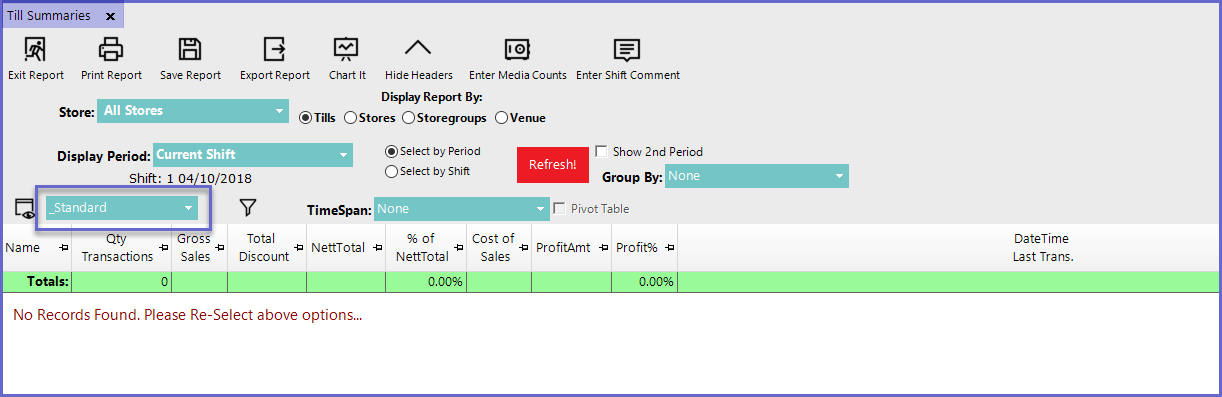The height and width of the screenshot is (397, 1222).
Task: Open the Display Period dropdown
Action: pyautogui.click(x=253, y=155)
